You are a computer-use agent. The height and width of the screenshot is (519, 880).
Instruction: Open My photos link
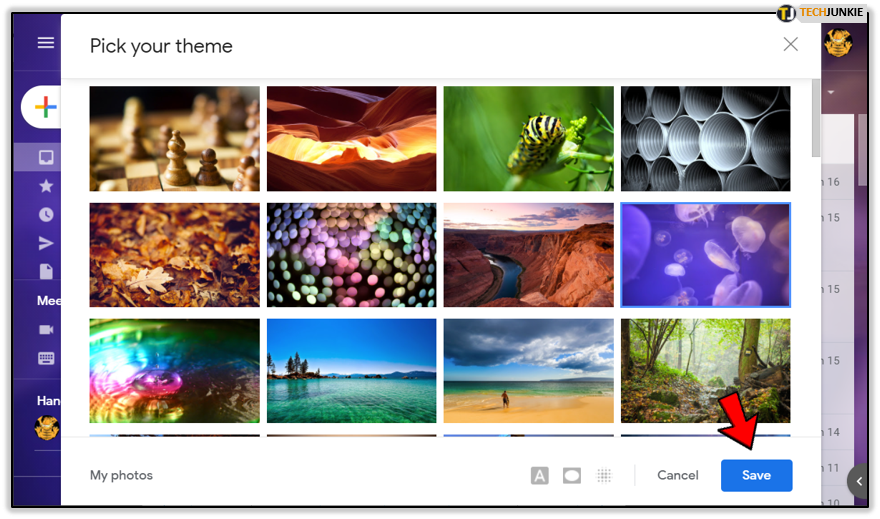[121, 475]
